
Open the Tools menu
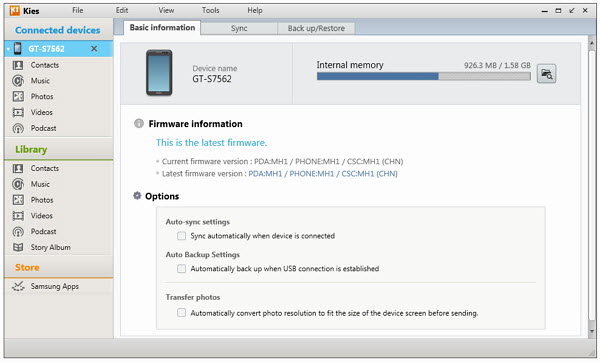[x=210, y=10]
